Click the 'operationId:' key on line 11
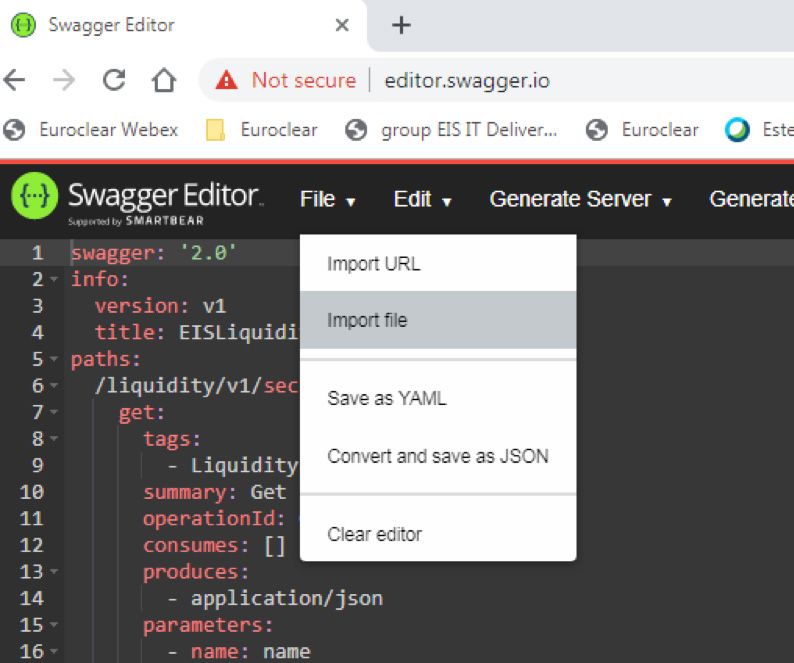 214,519
